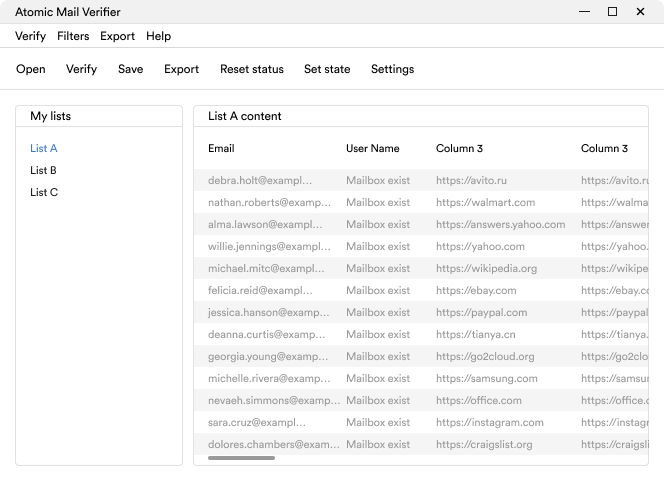The image size is (664, 481).
Task: Click Export in the toolbar
Action: coord(181,69)
